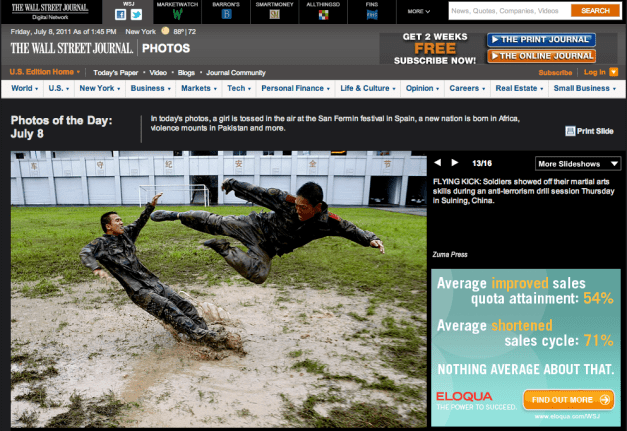Click the orange SEARCH button
This screenshot has height=431, width=627.
[x=595, y=11]
